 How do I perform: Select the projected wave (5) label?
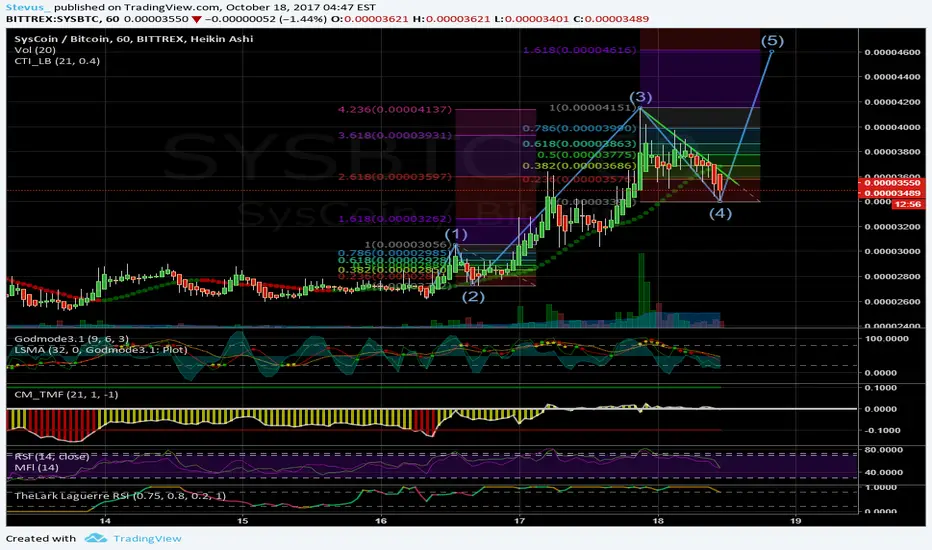coord(772,40)
